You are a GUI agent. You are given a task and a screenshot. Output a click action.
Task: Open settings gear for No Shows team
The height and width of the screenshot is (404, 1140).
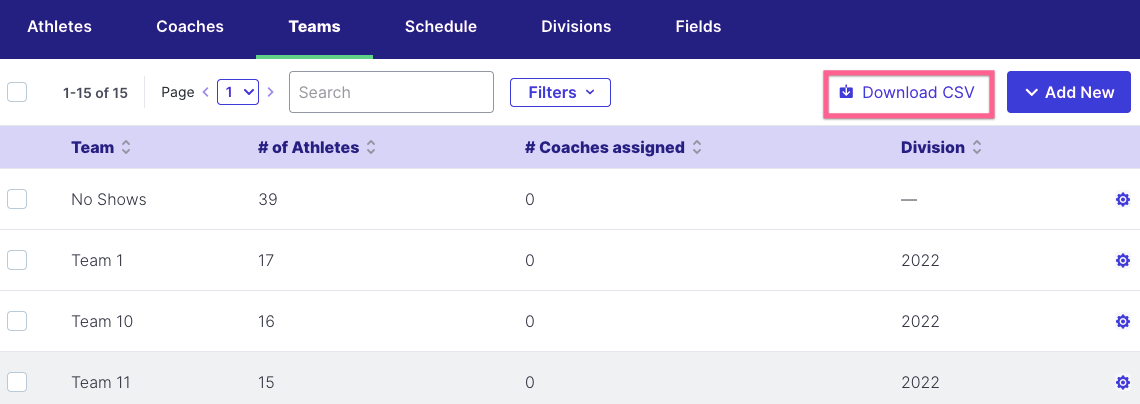[x=1122, y=199]
